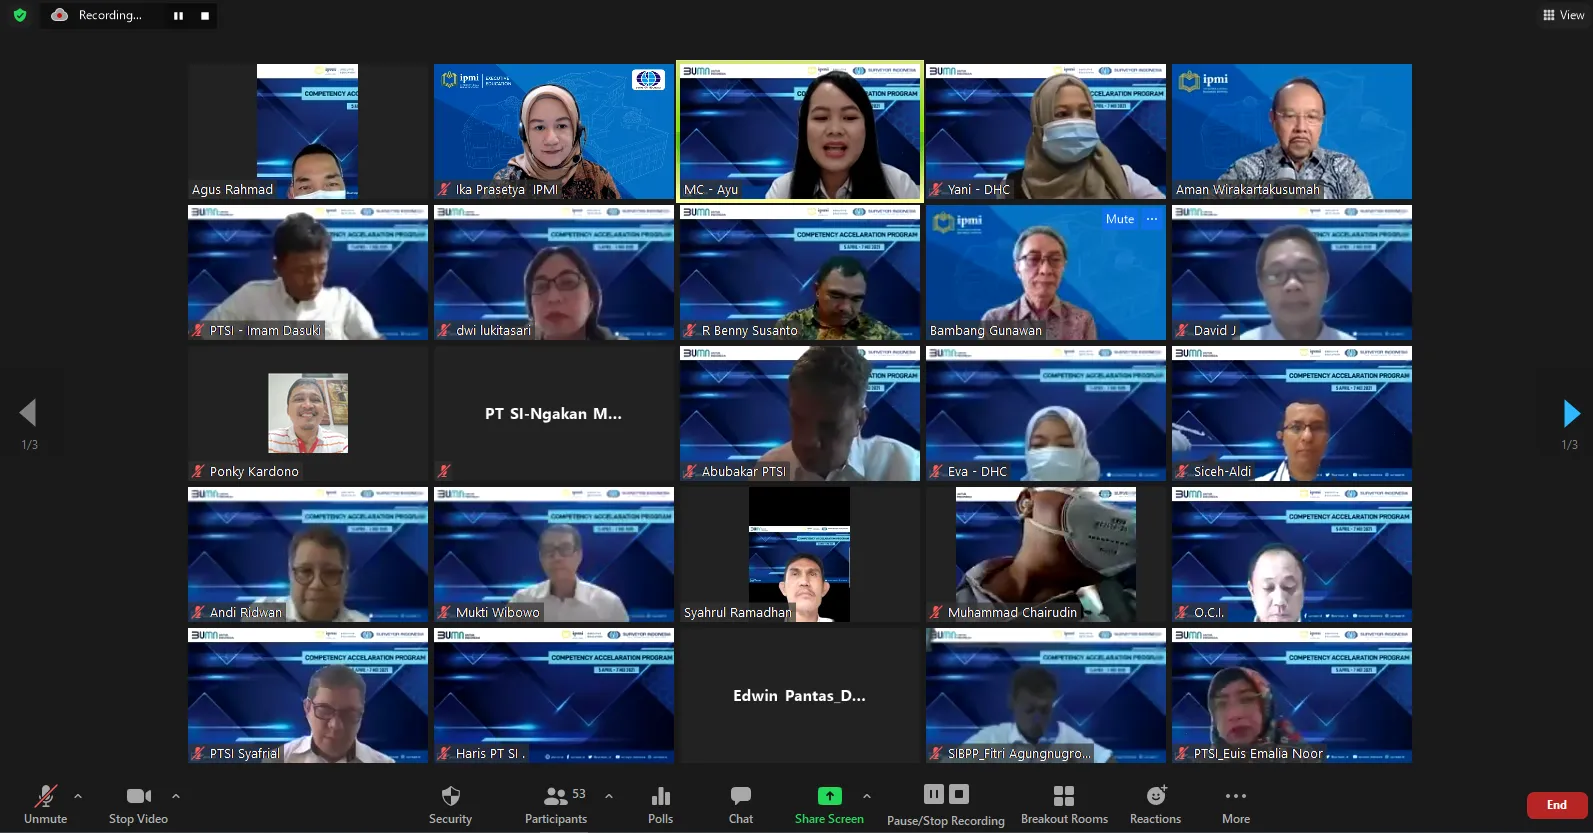Open the View layout menu

(1563, 15)
